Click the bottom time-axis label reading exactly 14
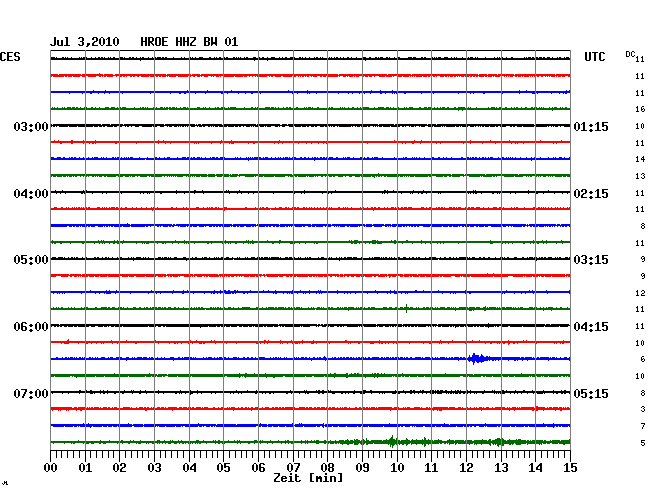Screen dimensions: 650x494 pyautogui.click(x=535, y=467)
